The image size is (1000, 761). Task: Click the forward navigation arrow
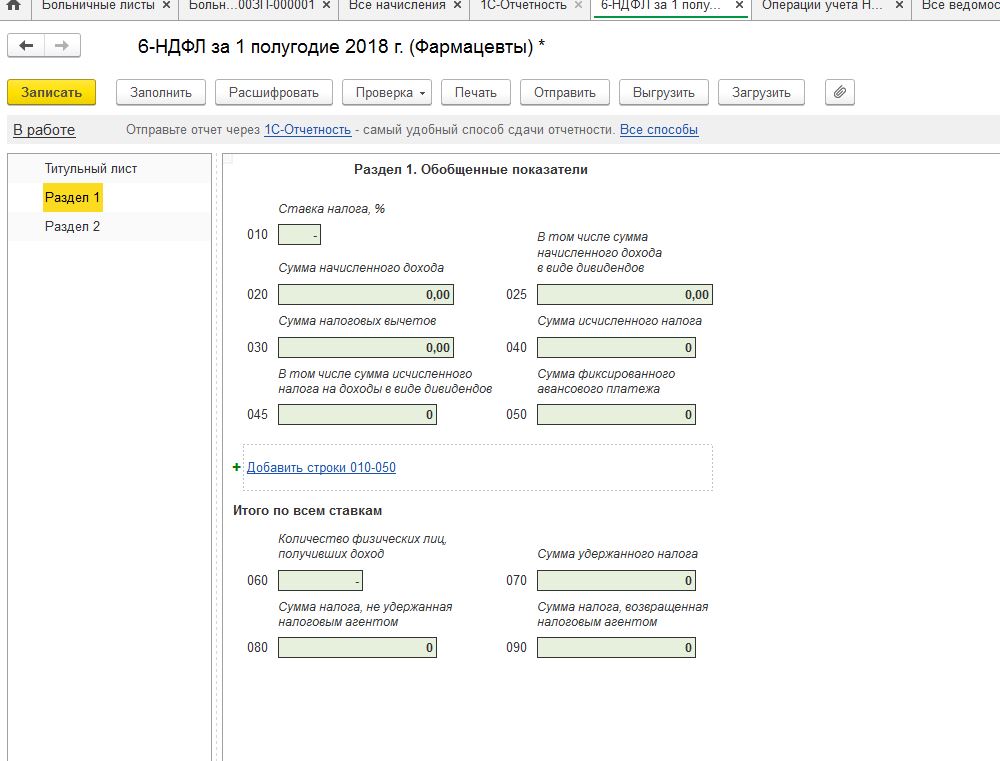click(62, 46)
